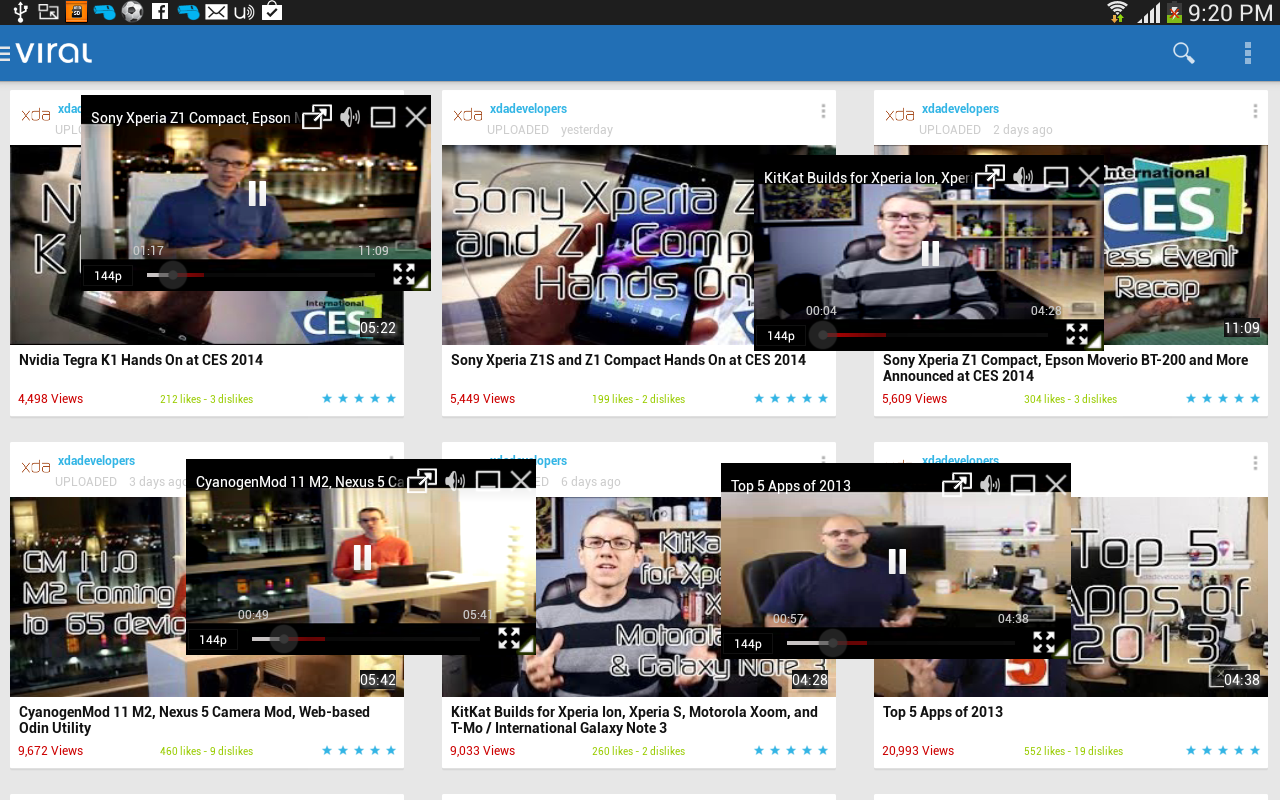Minimize the 'KitKat Builds' floating player
This screenshot has height=800, width=1280.
[1056, 177]
